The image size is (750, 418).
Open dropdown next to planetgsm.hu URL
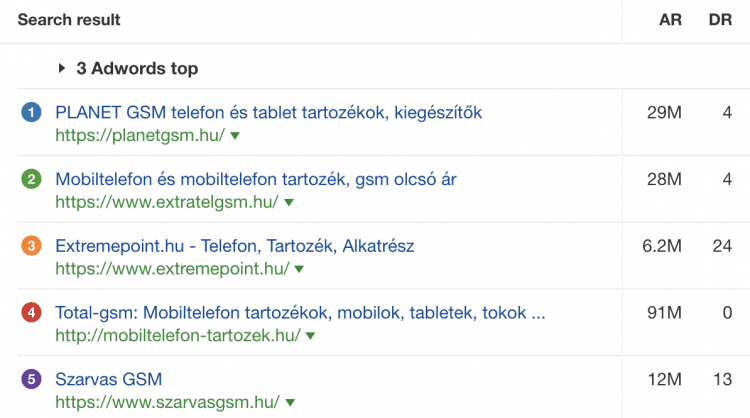pyautogui.click(x=235, y=135)
